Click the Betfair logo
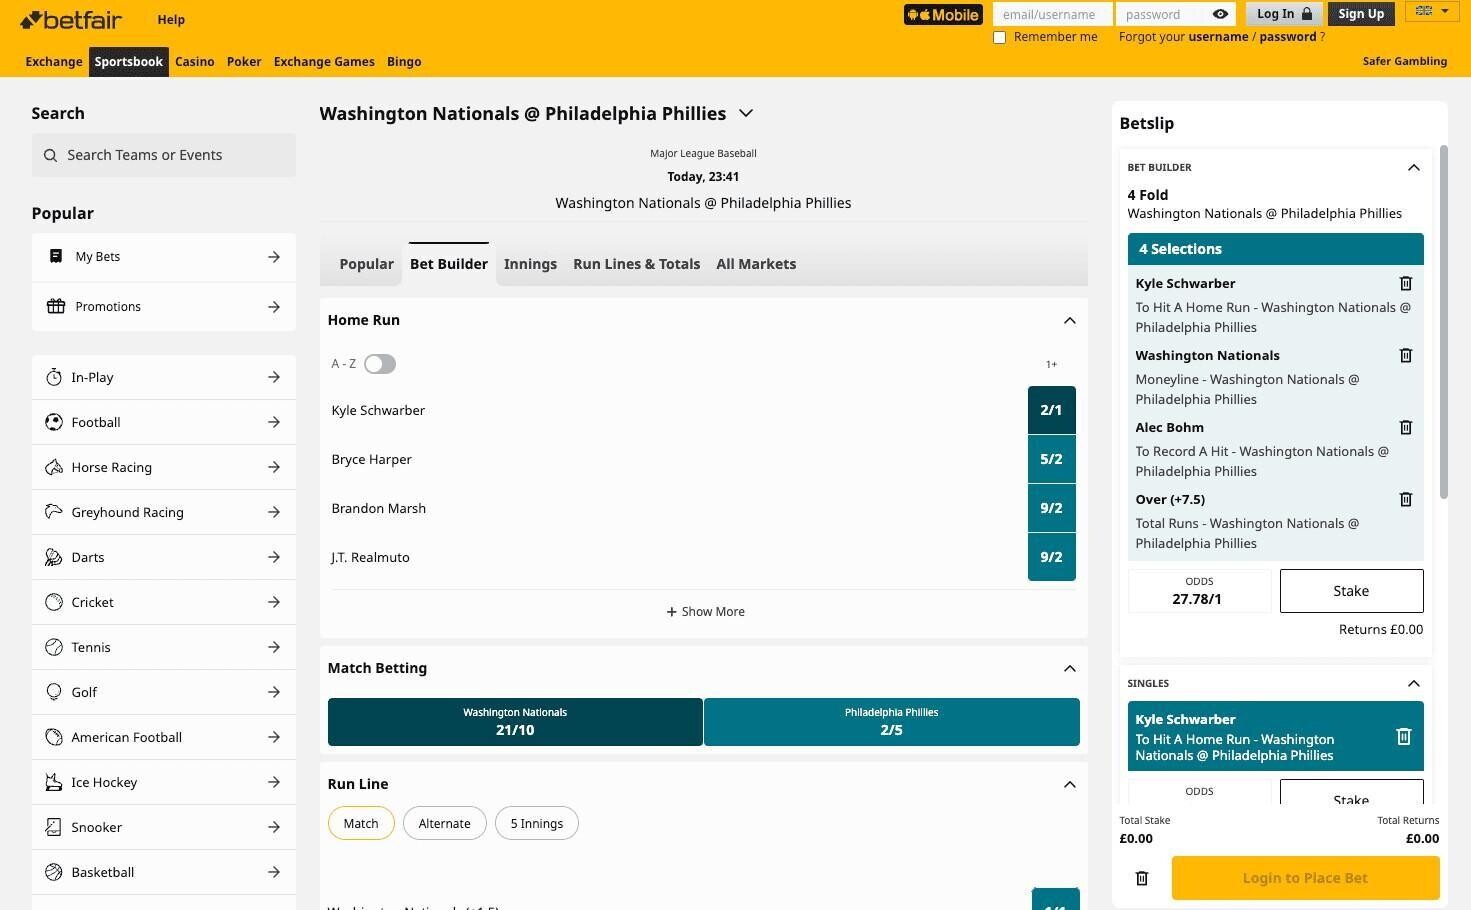This screenshot has height=910, width=1471. click(72, 19)
